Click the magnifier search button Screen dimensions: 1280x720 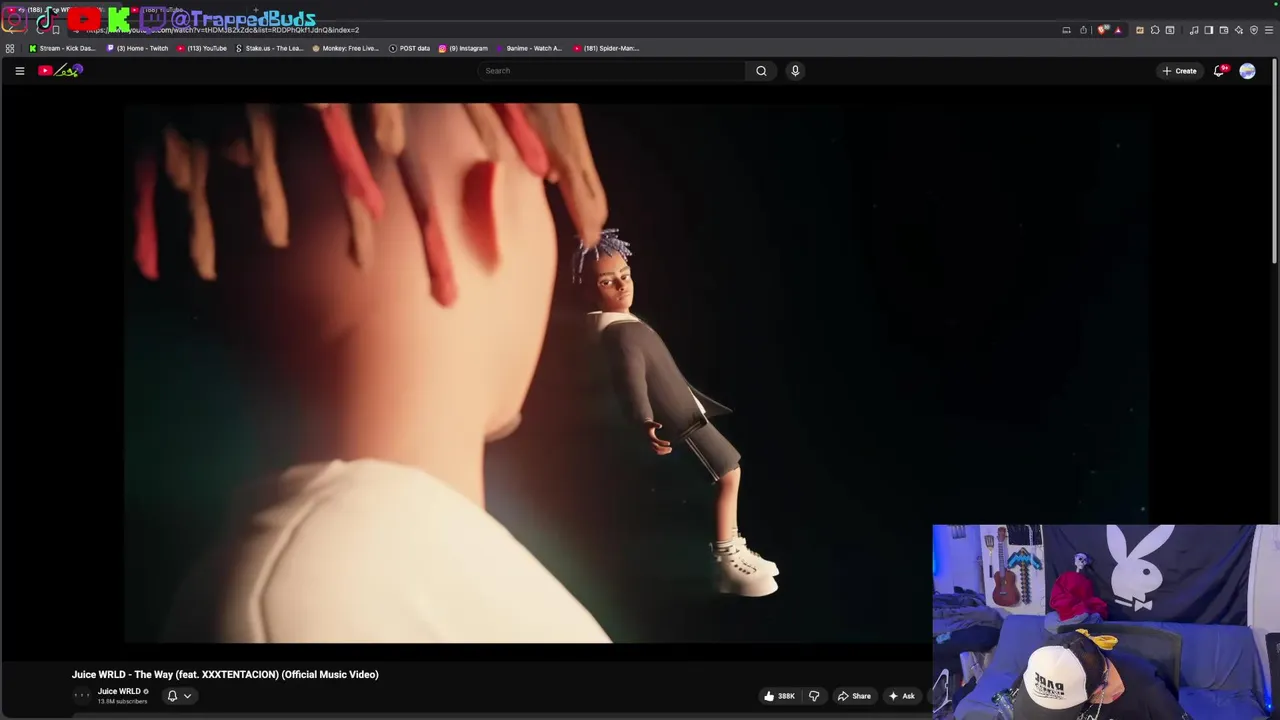[761, 71]
